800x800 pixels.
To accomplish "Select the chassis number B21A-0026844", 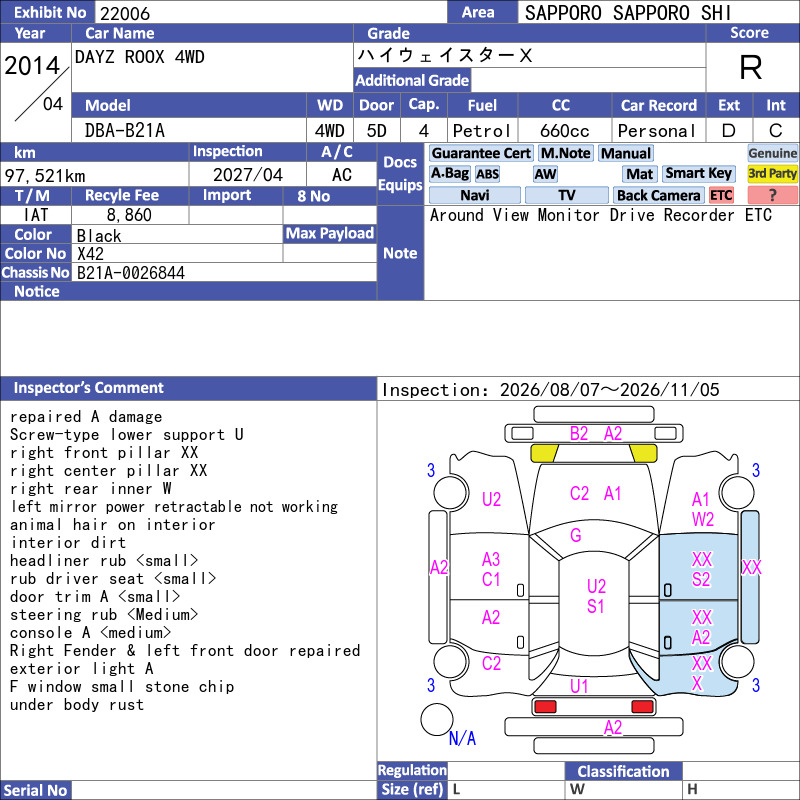I will 131,273.
